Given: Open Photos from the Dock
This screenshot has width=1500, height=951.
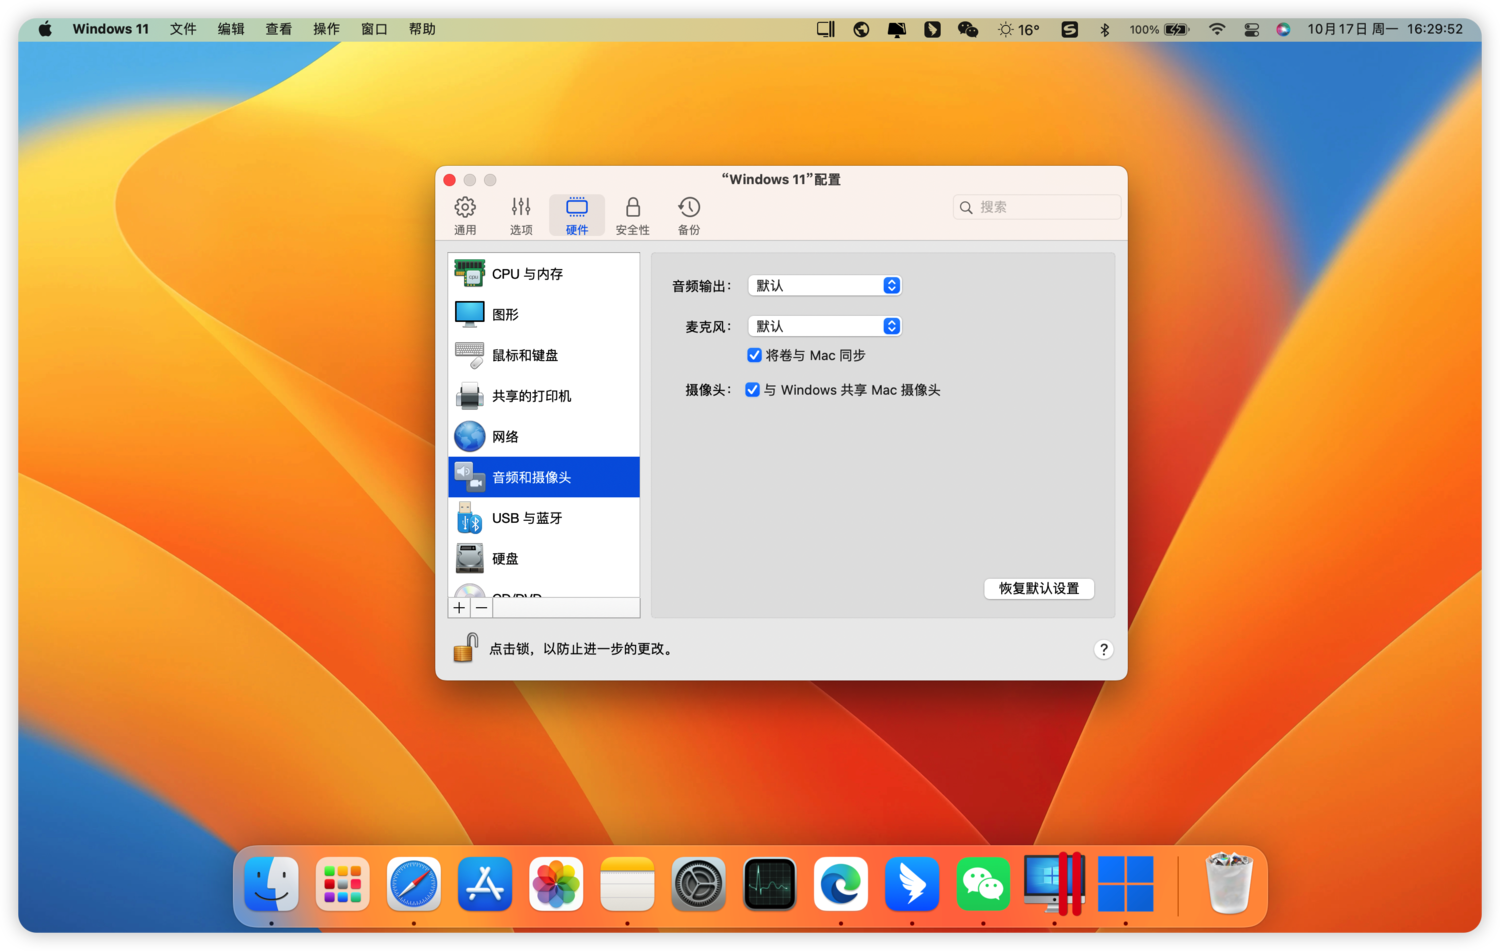Looking at the screenshot, I should (556, 884).
